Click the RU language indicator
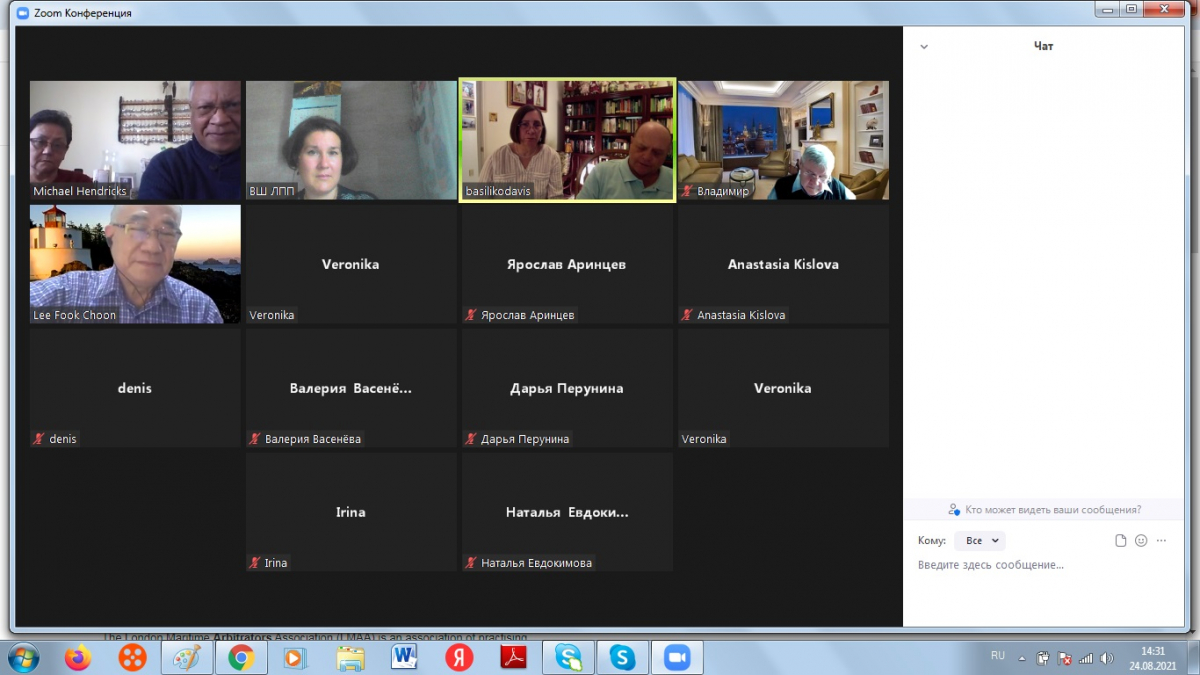1200x675 pixels. tap(998, 656)
